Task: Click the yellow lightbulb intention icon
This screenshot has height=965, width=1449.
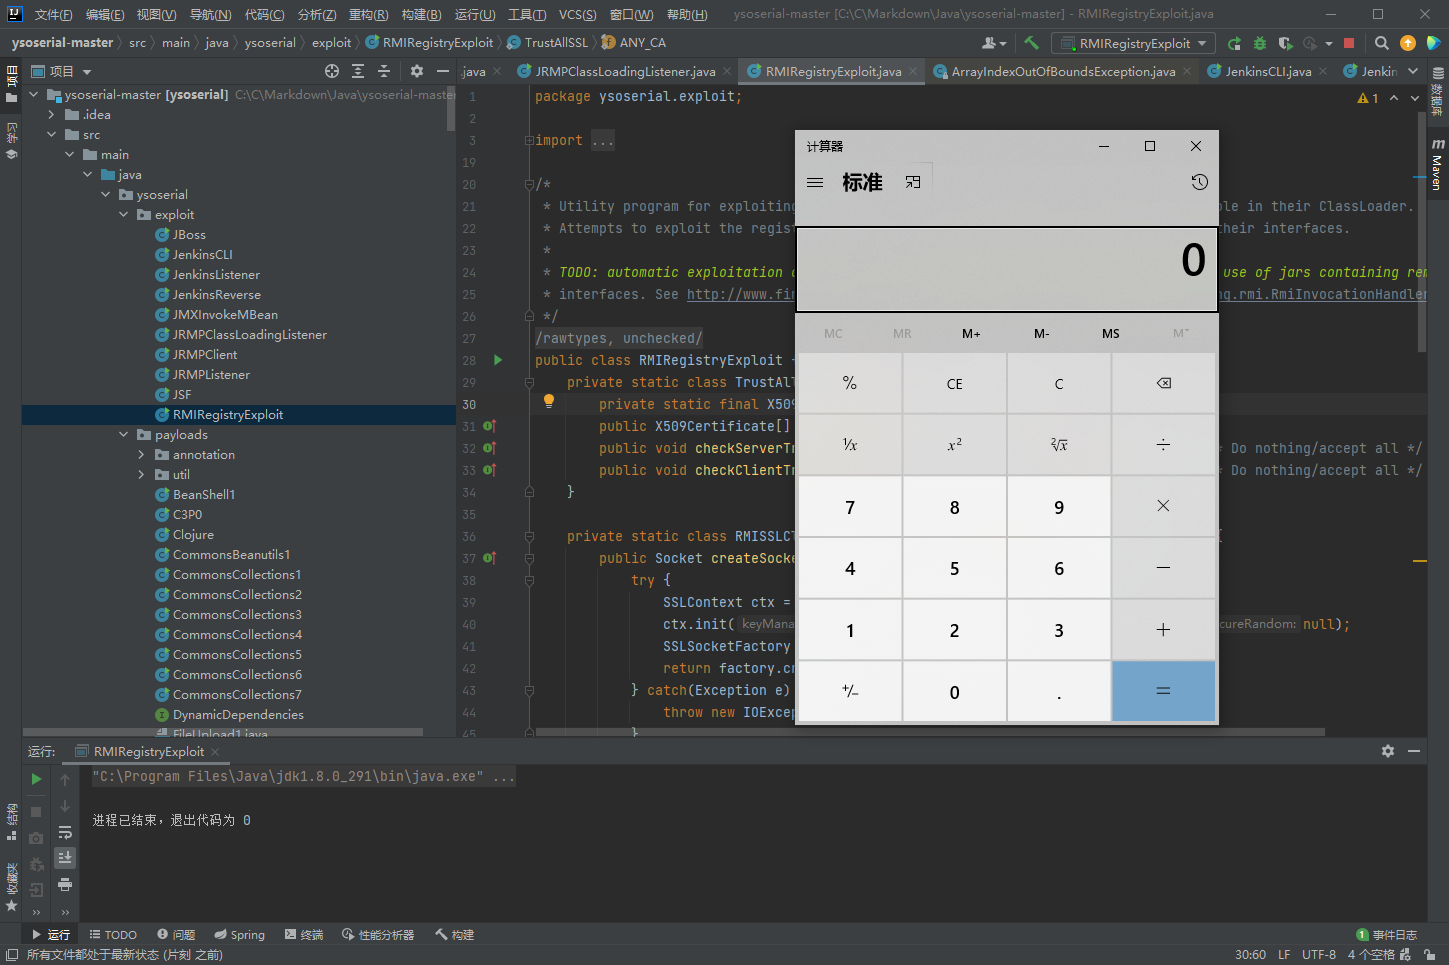Action: [x=549, y=402]
